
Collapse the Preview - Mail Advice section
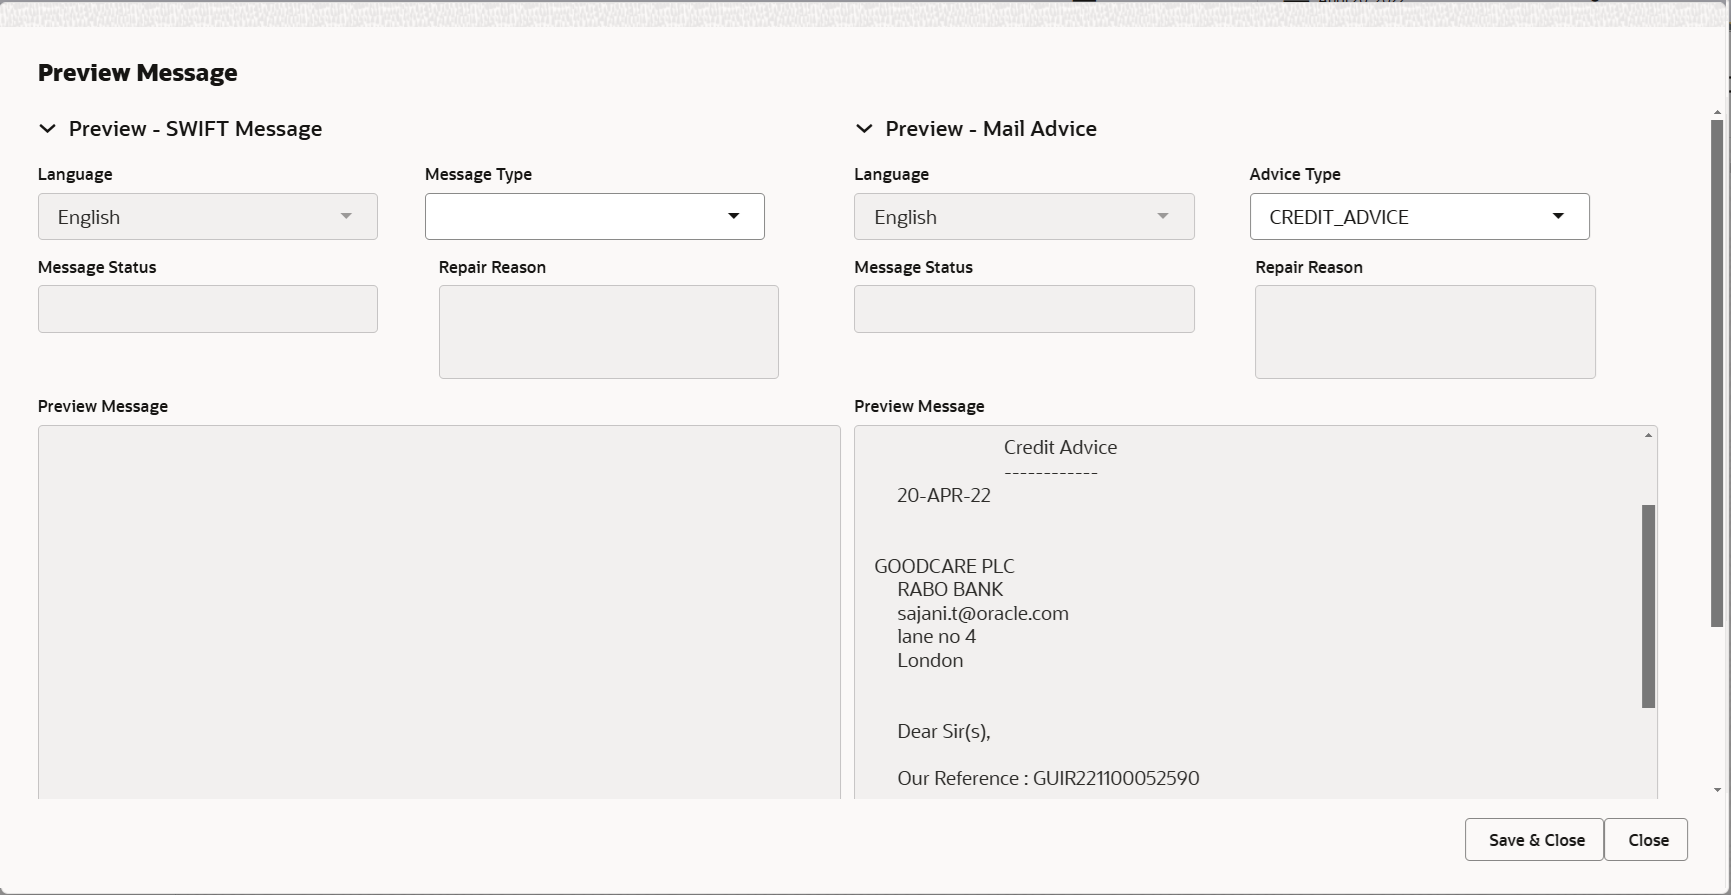click(864, 129)
